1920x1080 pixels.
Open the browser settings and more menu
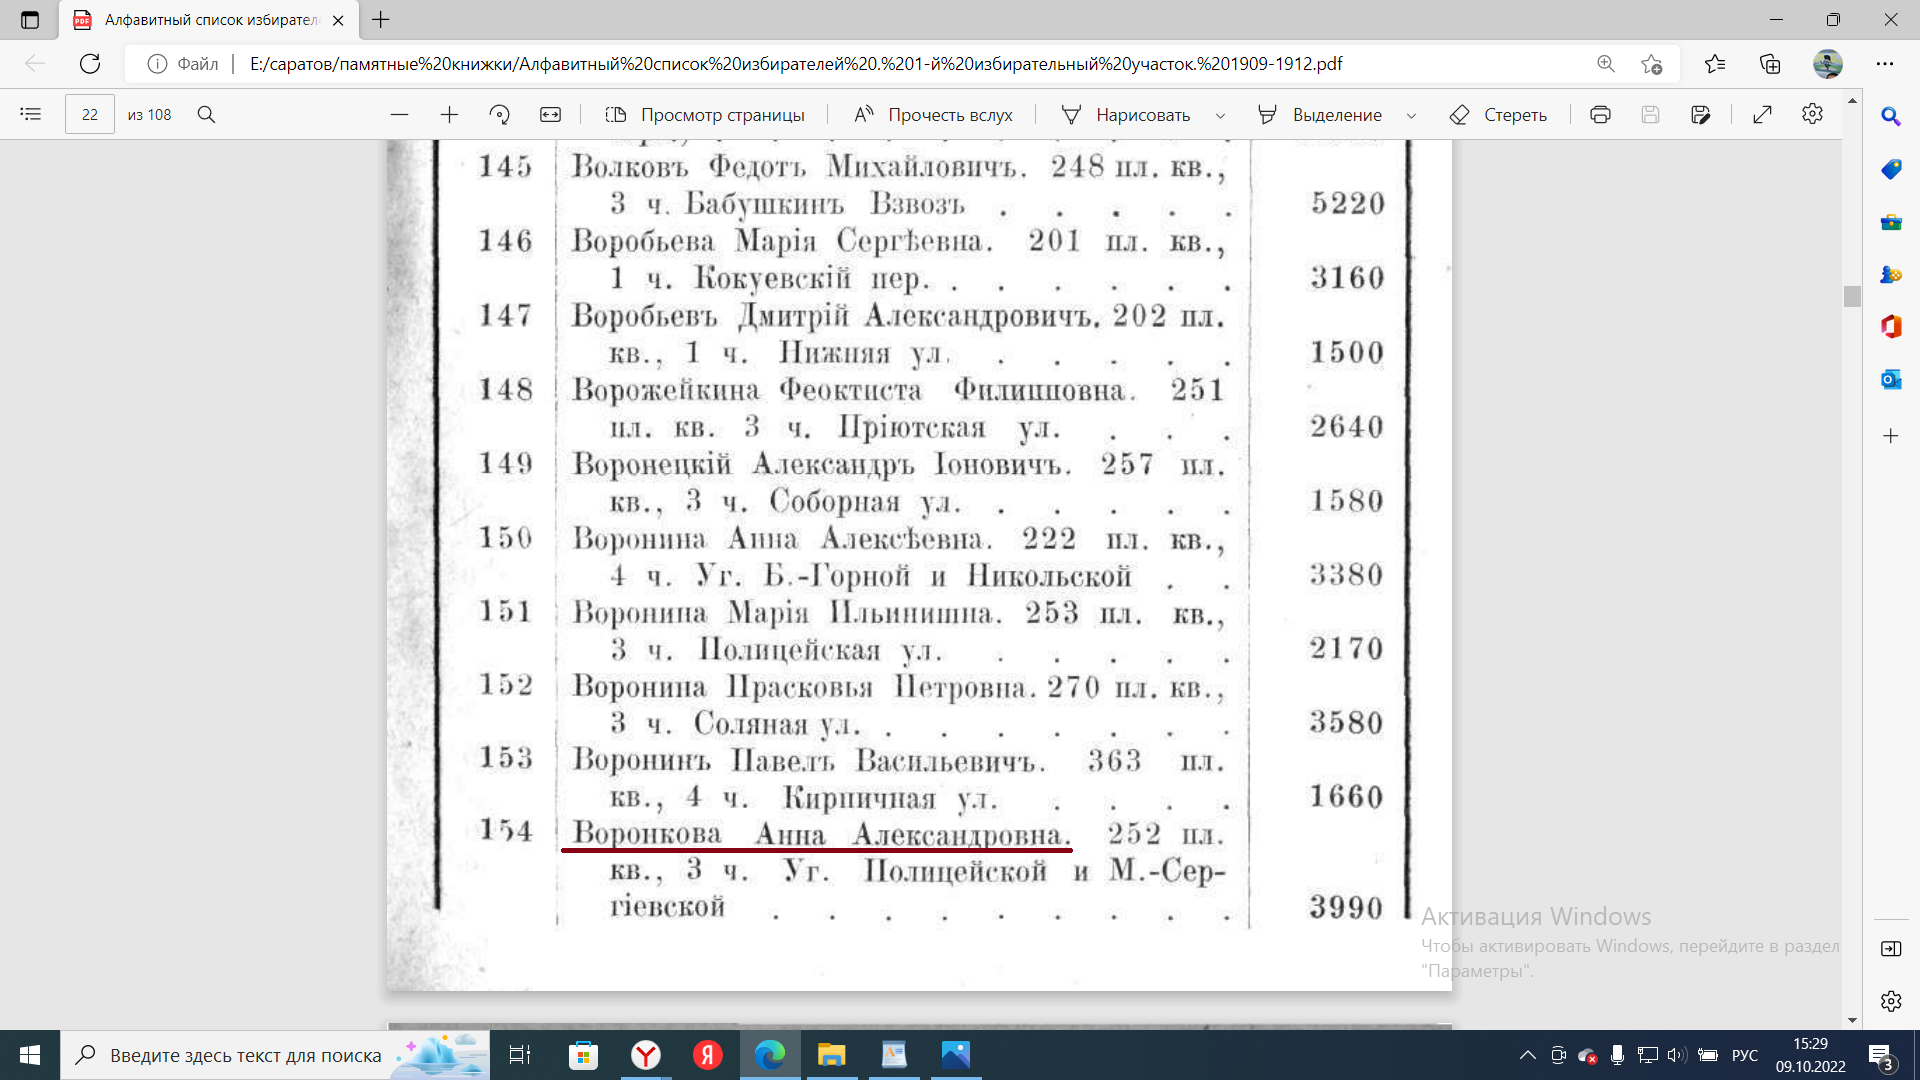pos(1885,63)
